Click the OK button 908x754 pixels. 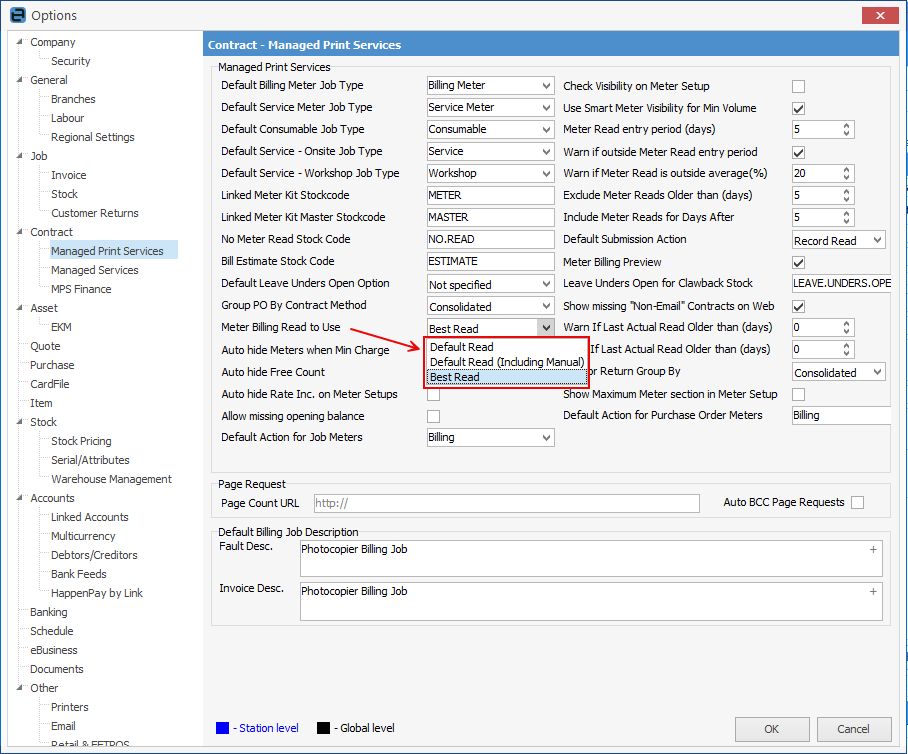click(772, 729)
